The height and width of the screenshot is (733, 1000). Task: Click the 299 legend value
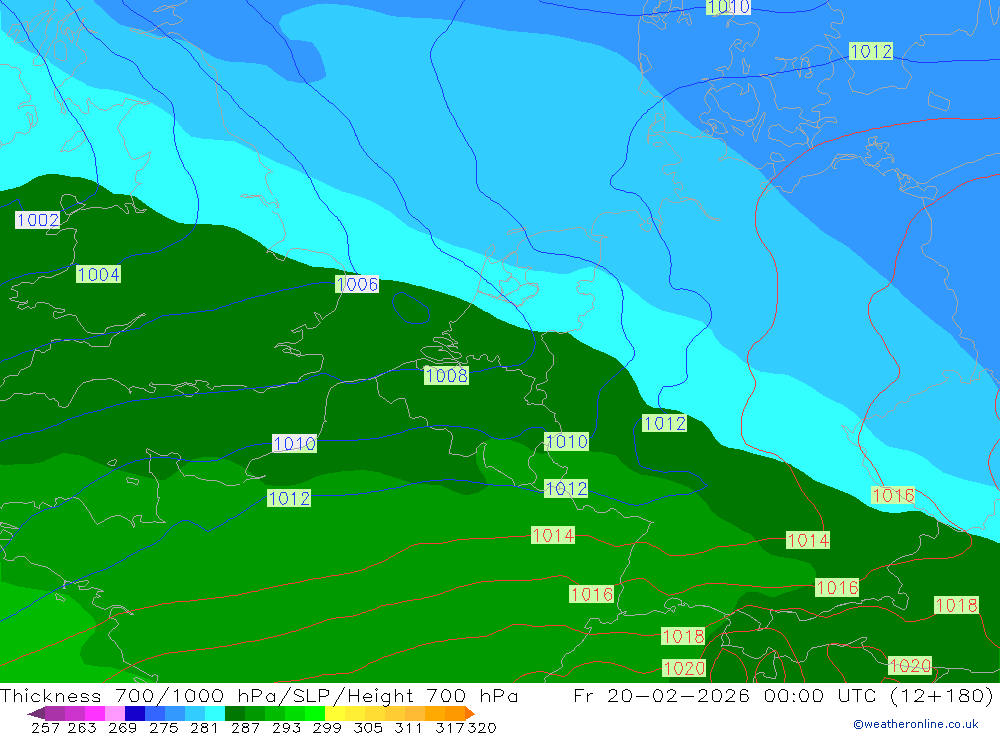(327, 727)
